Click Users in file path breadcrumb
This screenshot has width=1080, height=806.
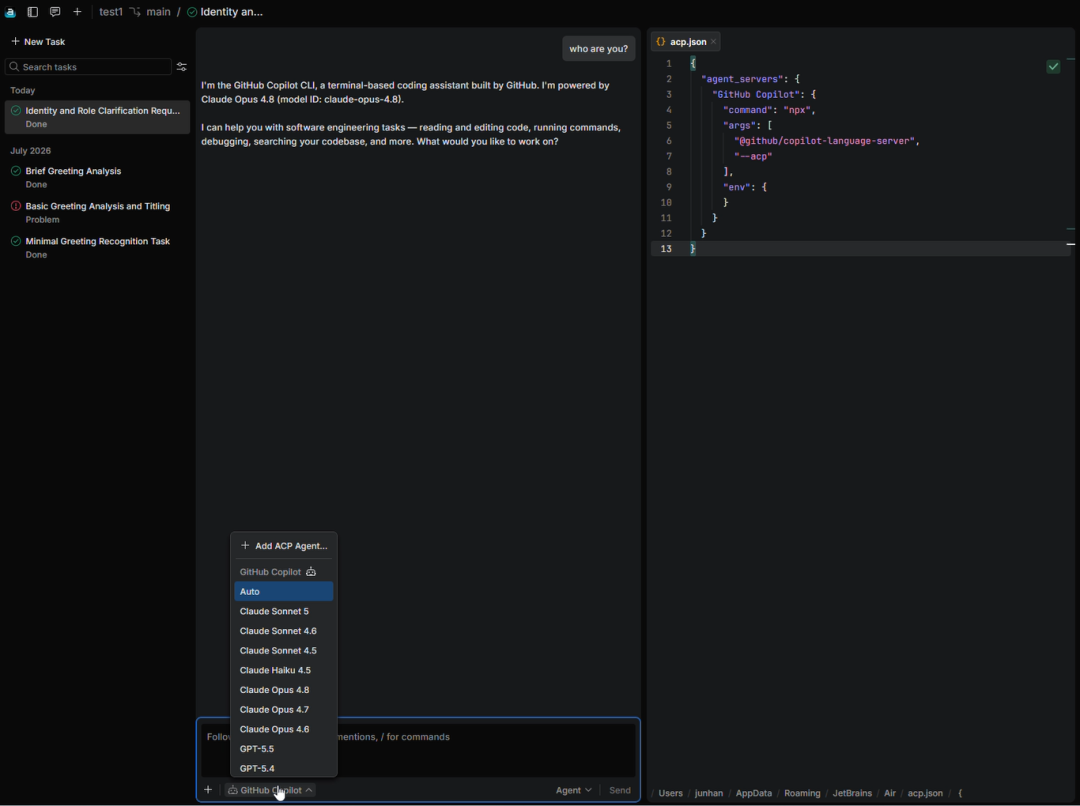670,793
